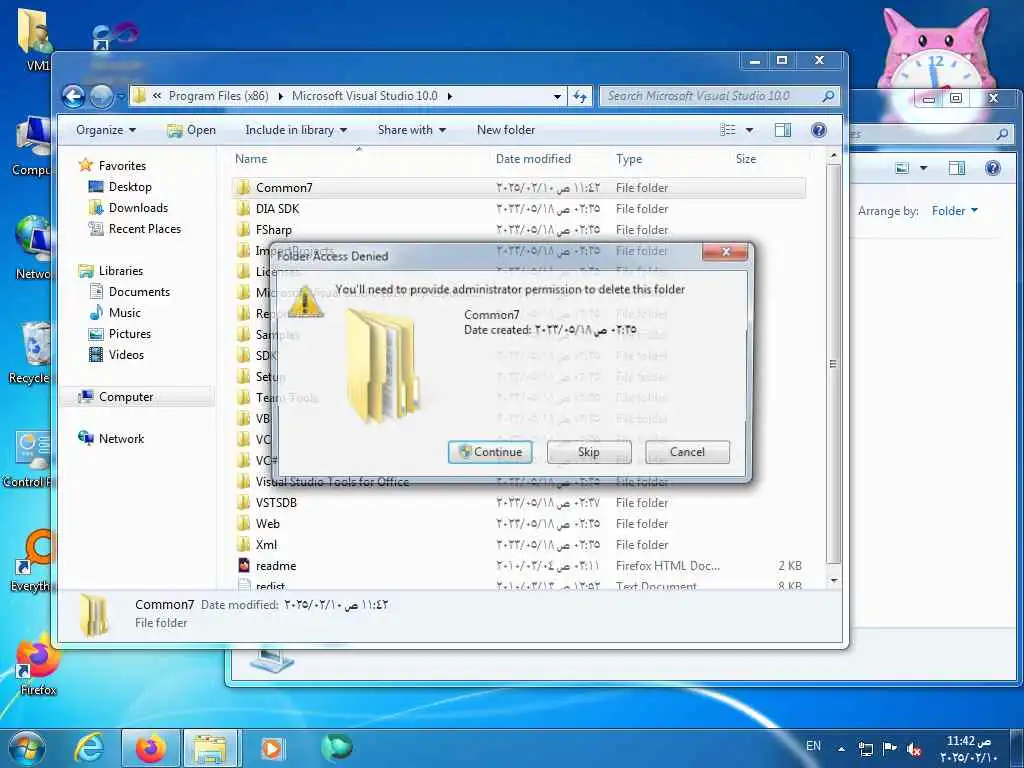The image size is (1024, 768).
Task: Open Windows Start menu
Action: 26,748
